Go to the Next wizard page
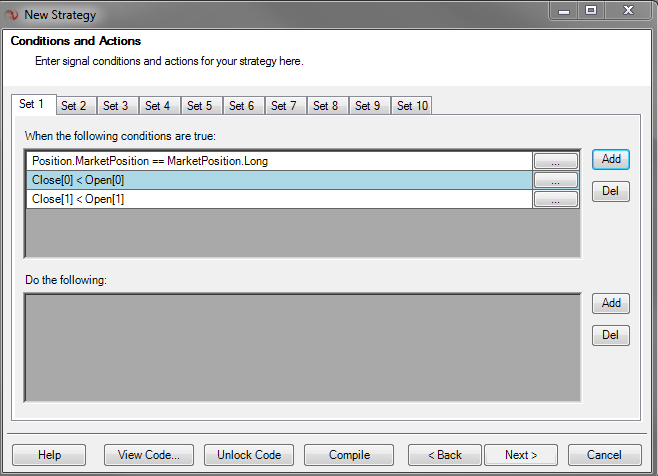 [x=521, y=455]
